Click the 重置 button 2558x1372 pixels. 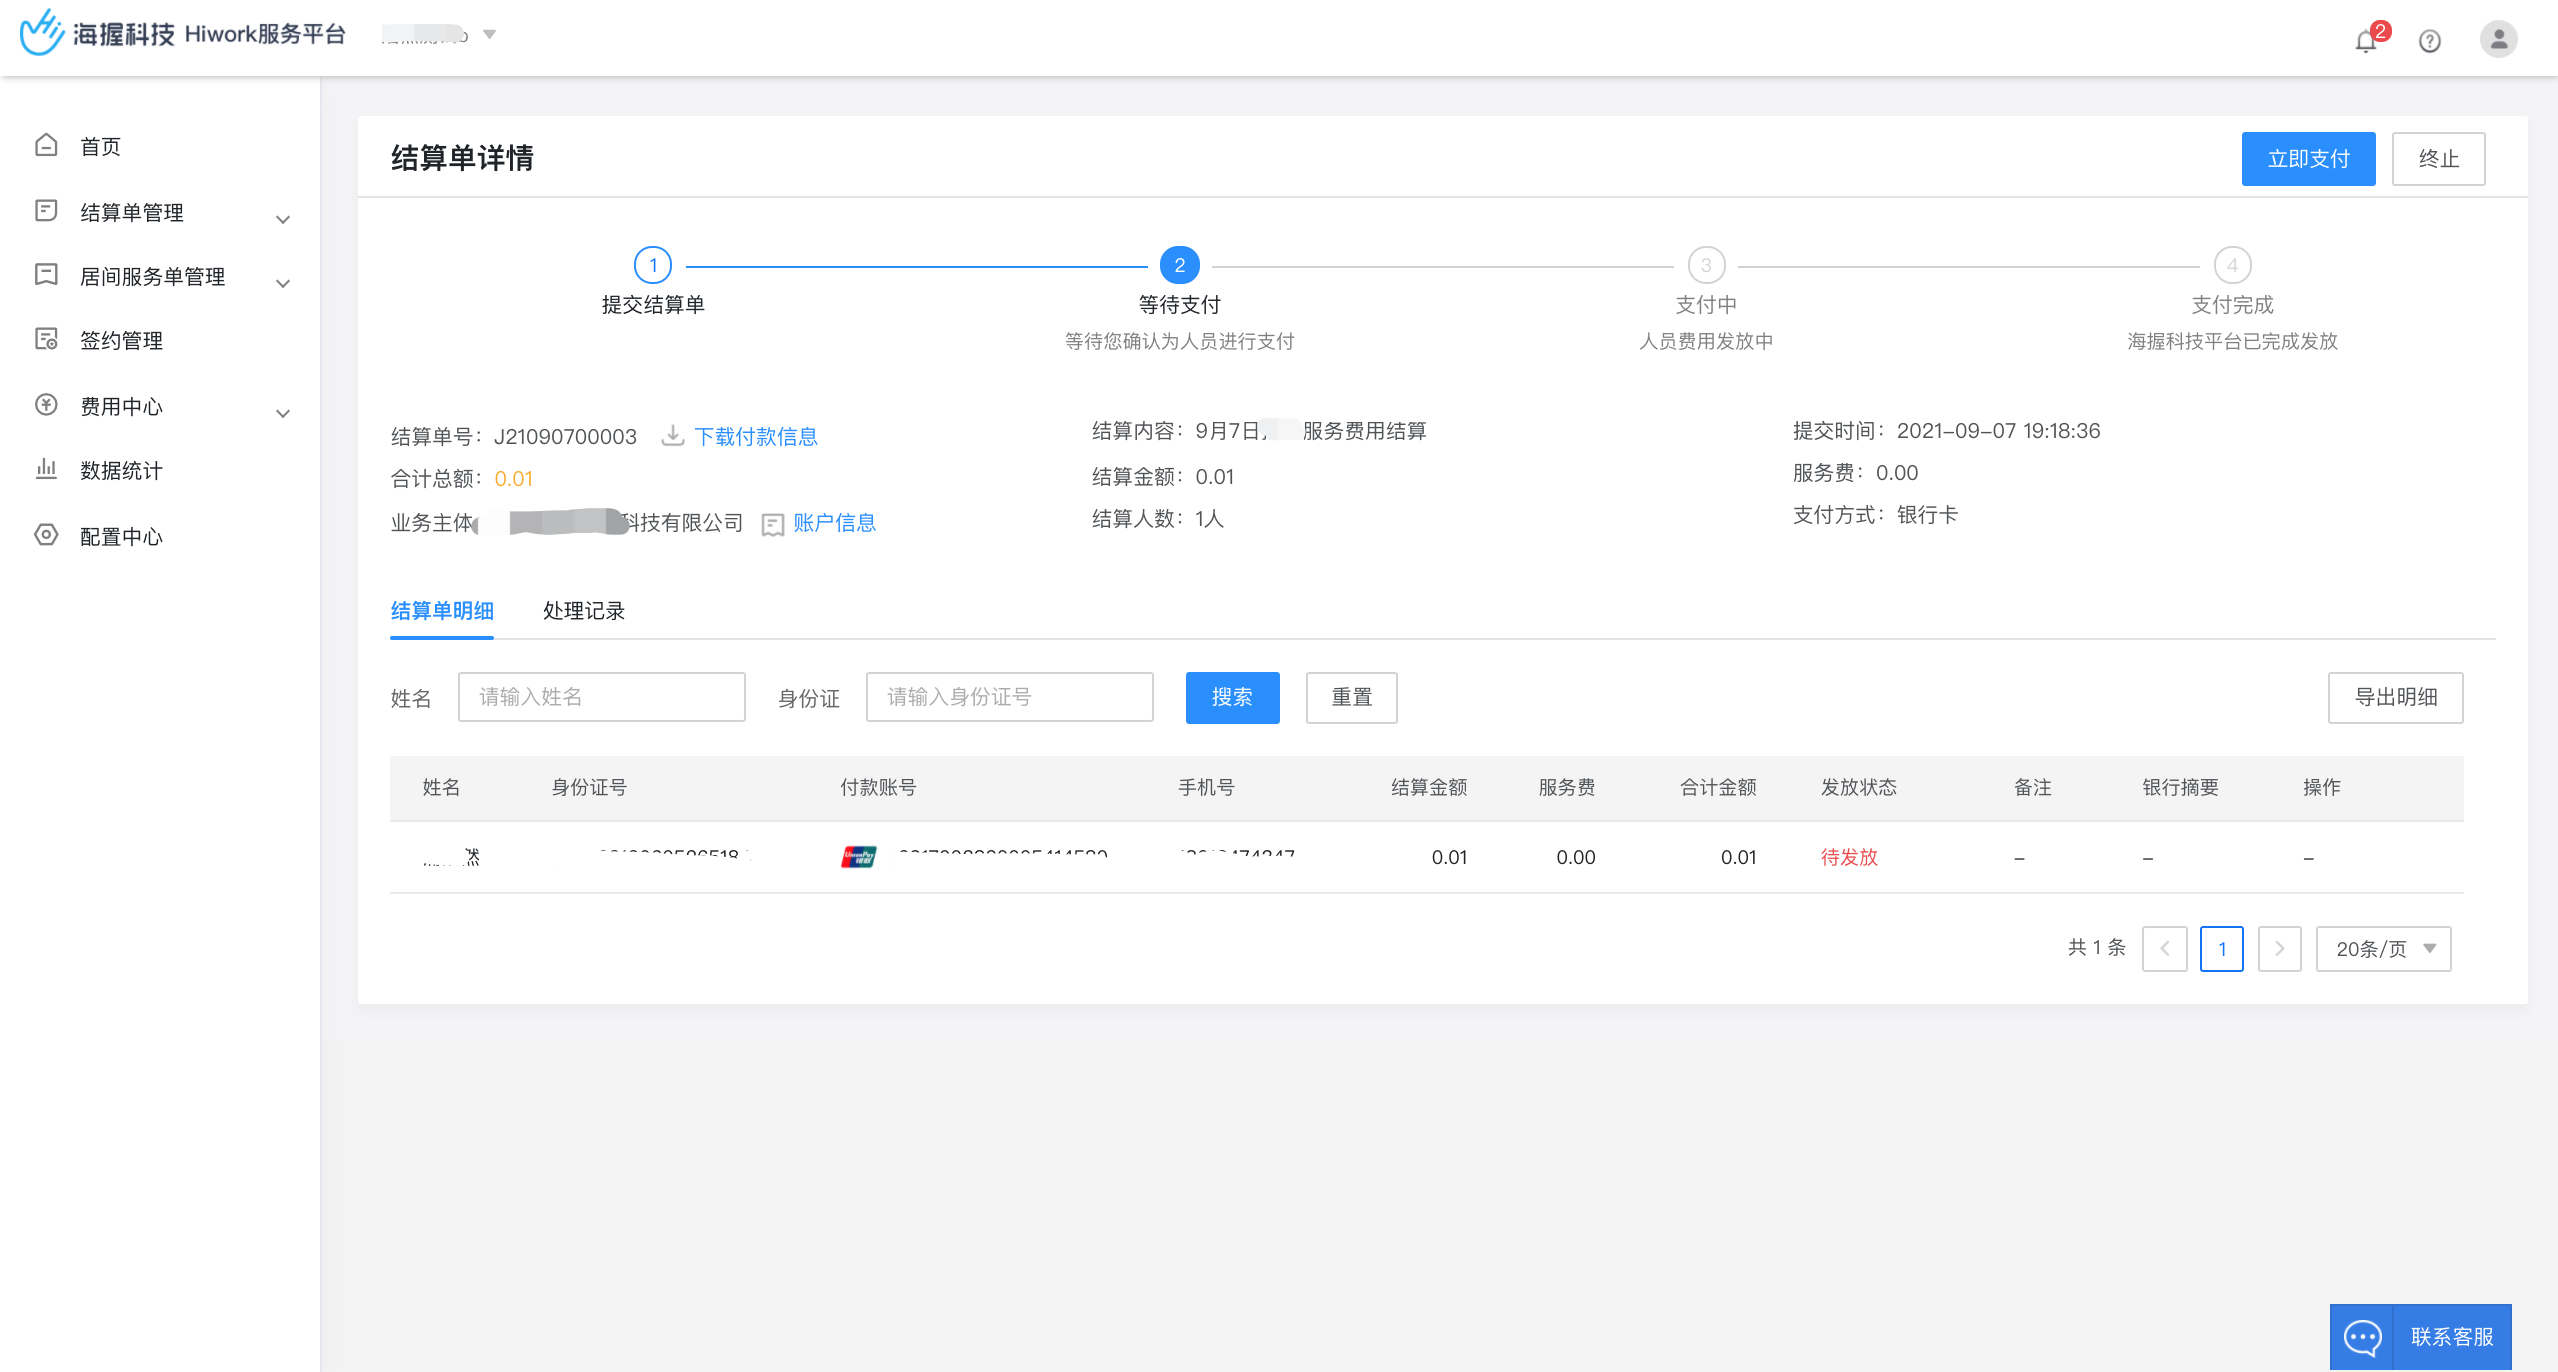(x=1351, y=697)
